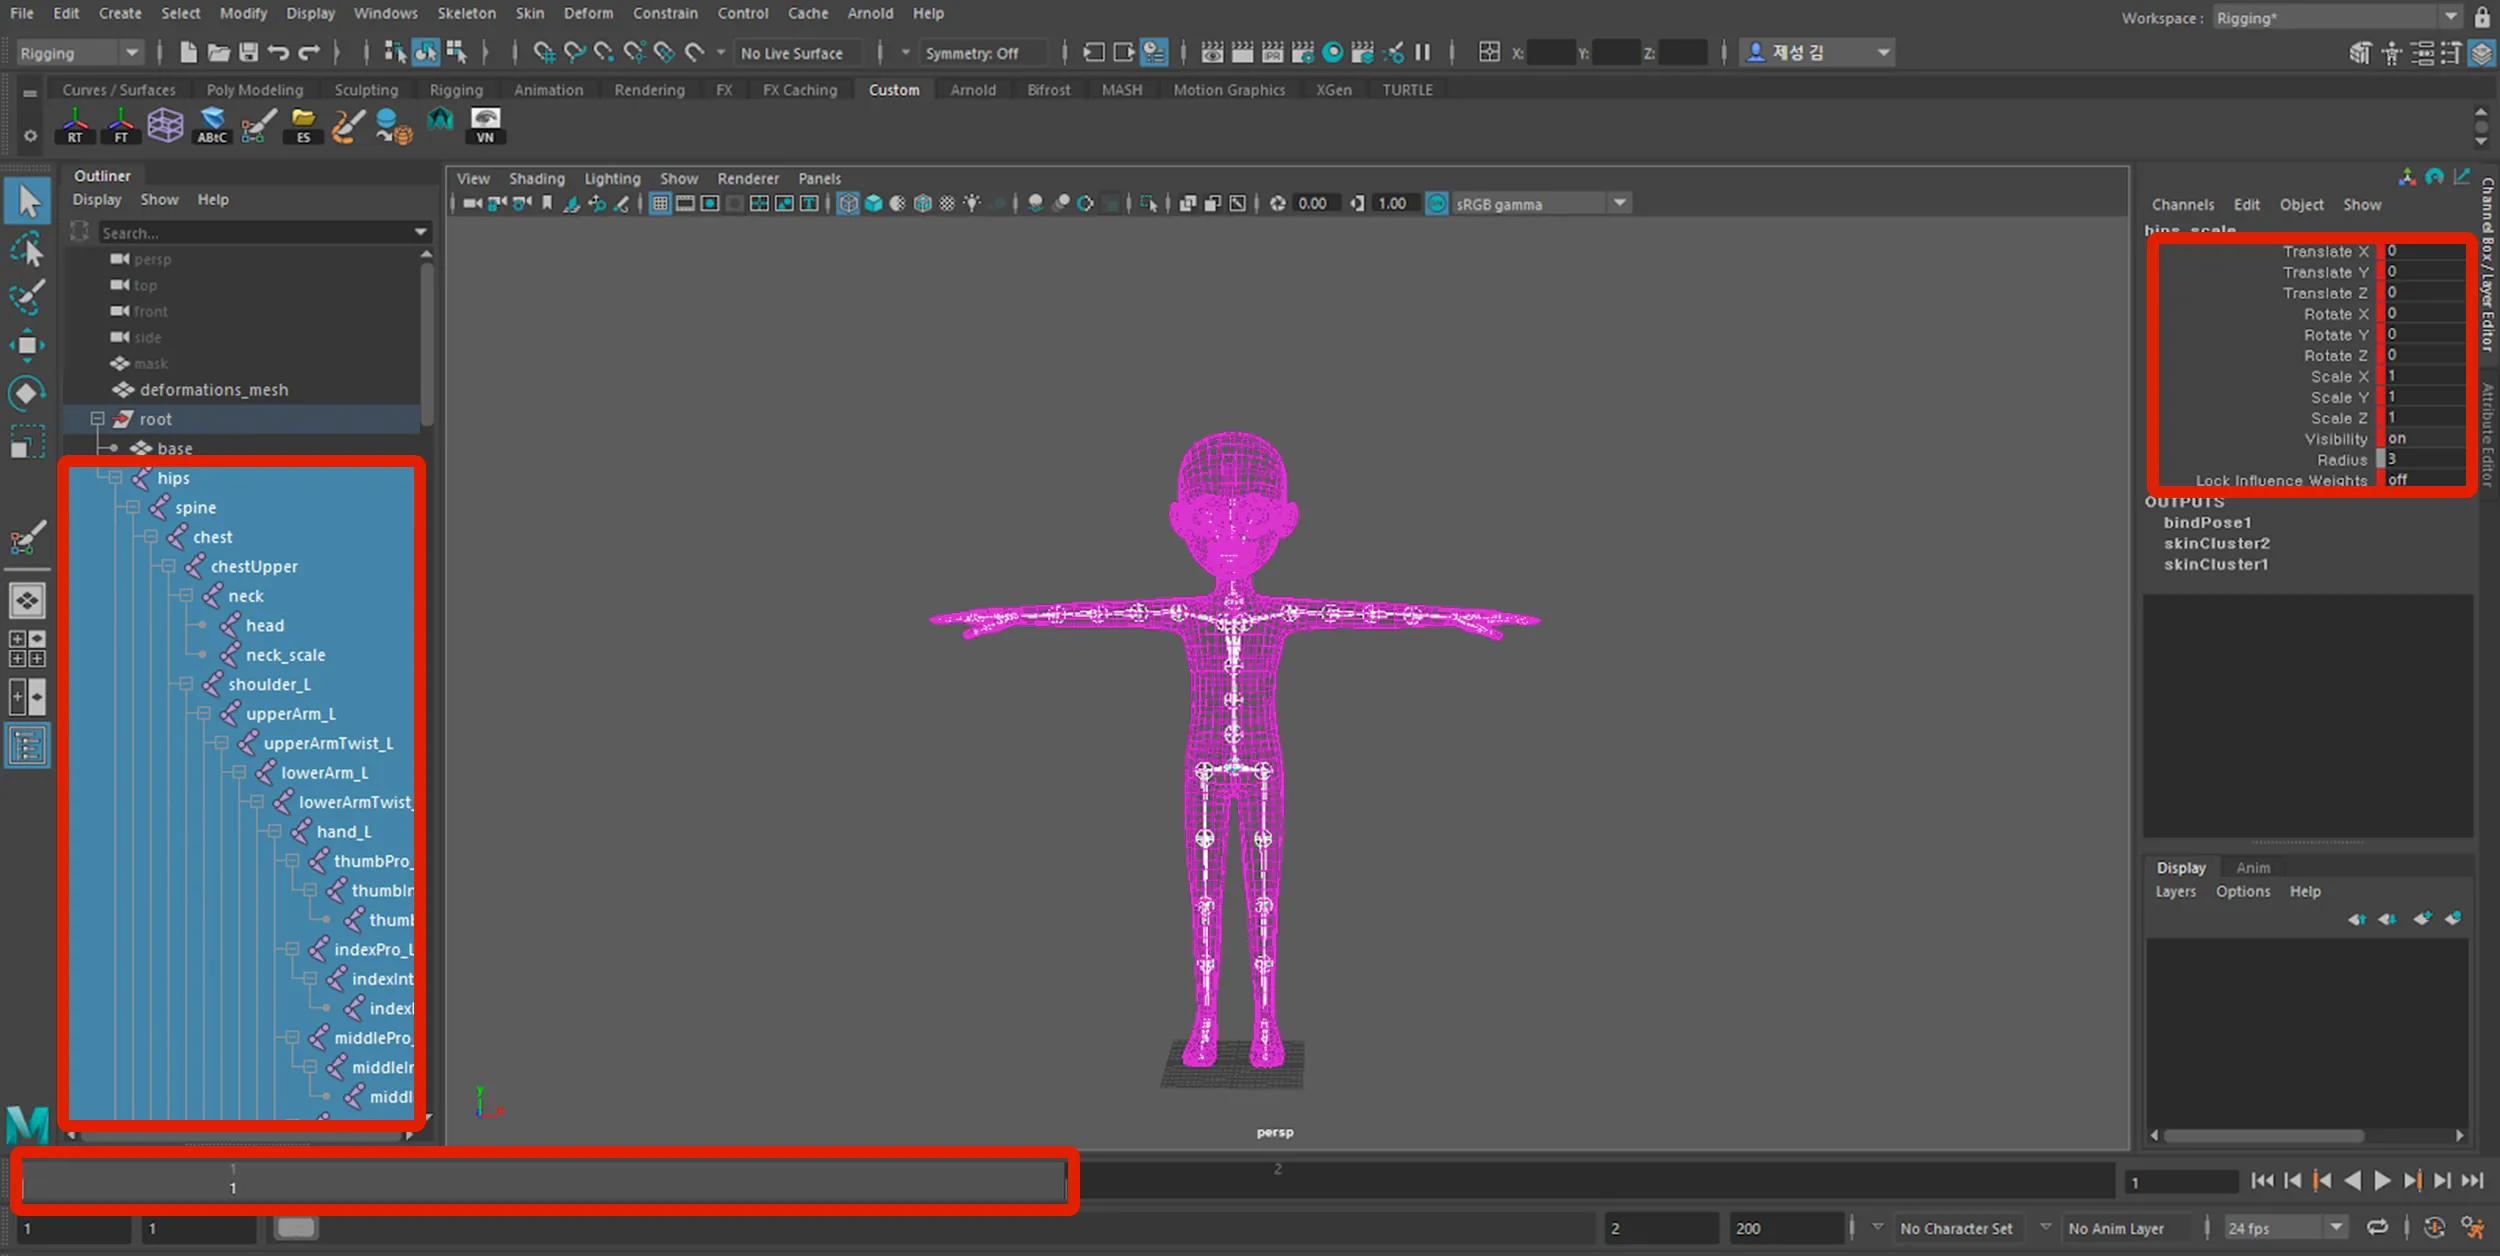Click the Undo arrow icon
Screen dimensions: 2500x1256
(279, 52)
